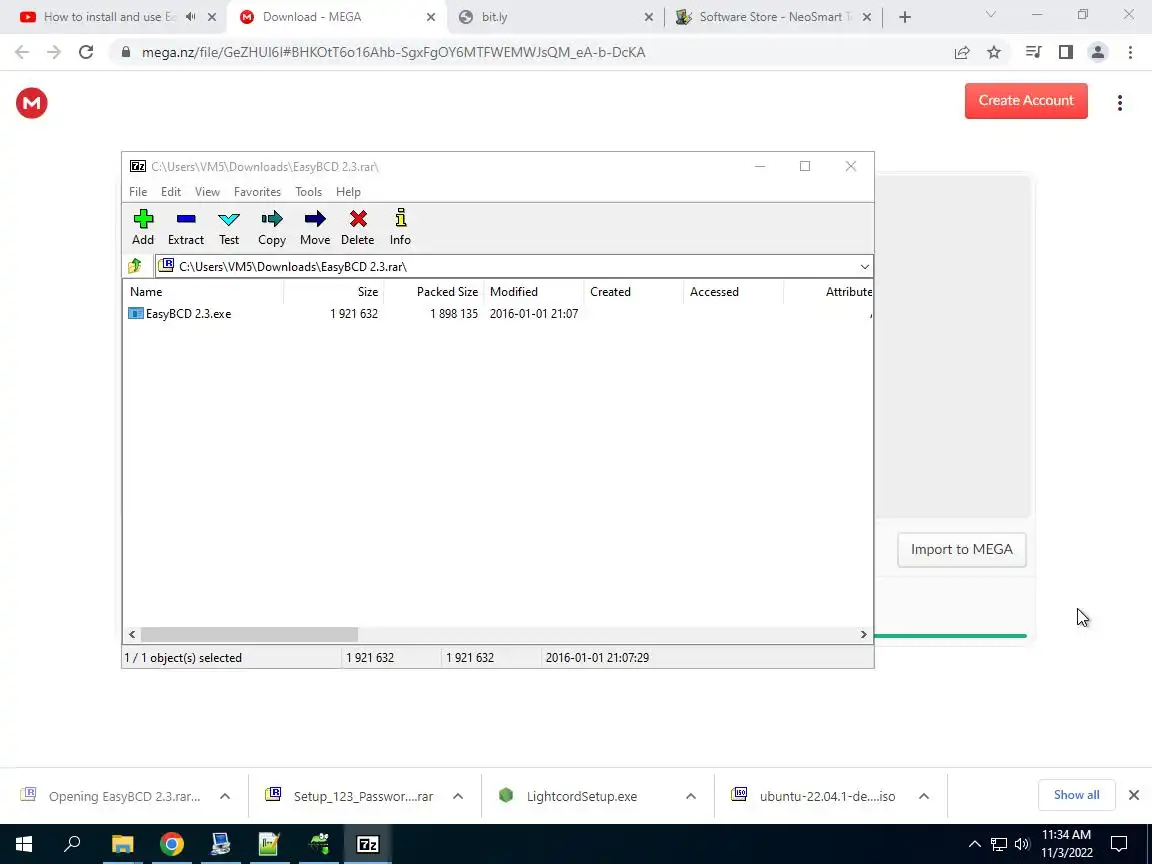Image resolution: width=1152 pixels, height=864 pixels.
Task: Click the red Delete toolbar icon
Action: (x=358, y=227)
